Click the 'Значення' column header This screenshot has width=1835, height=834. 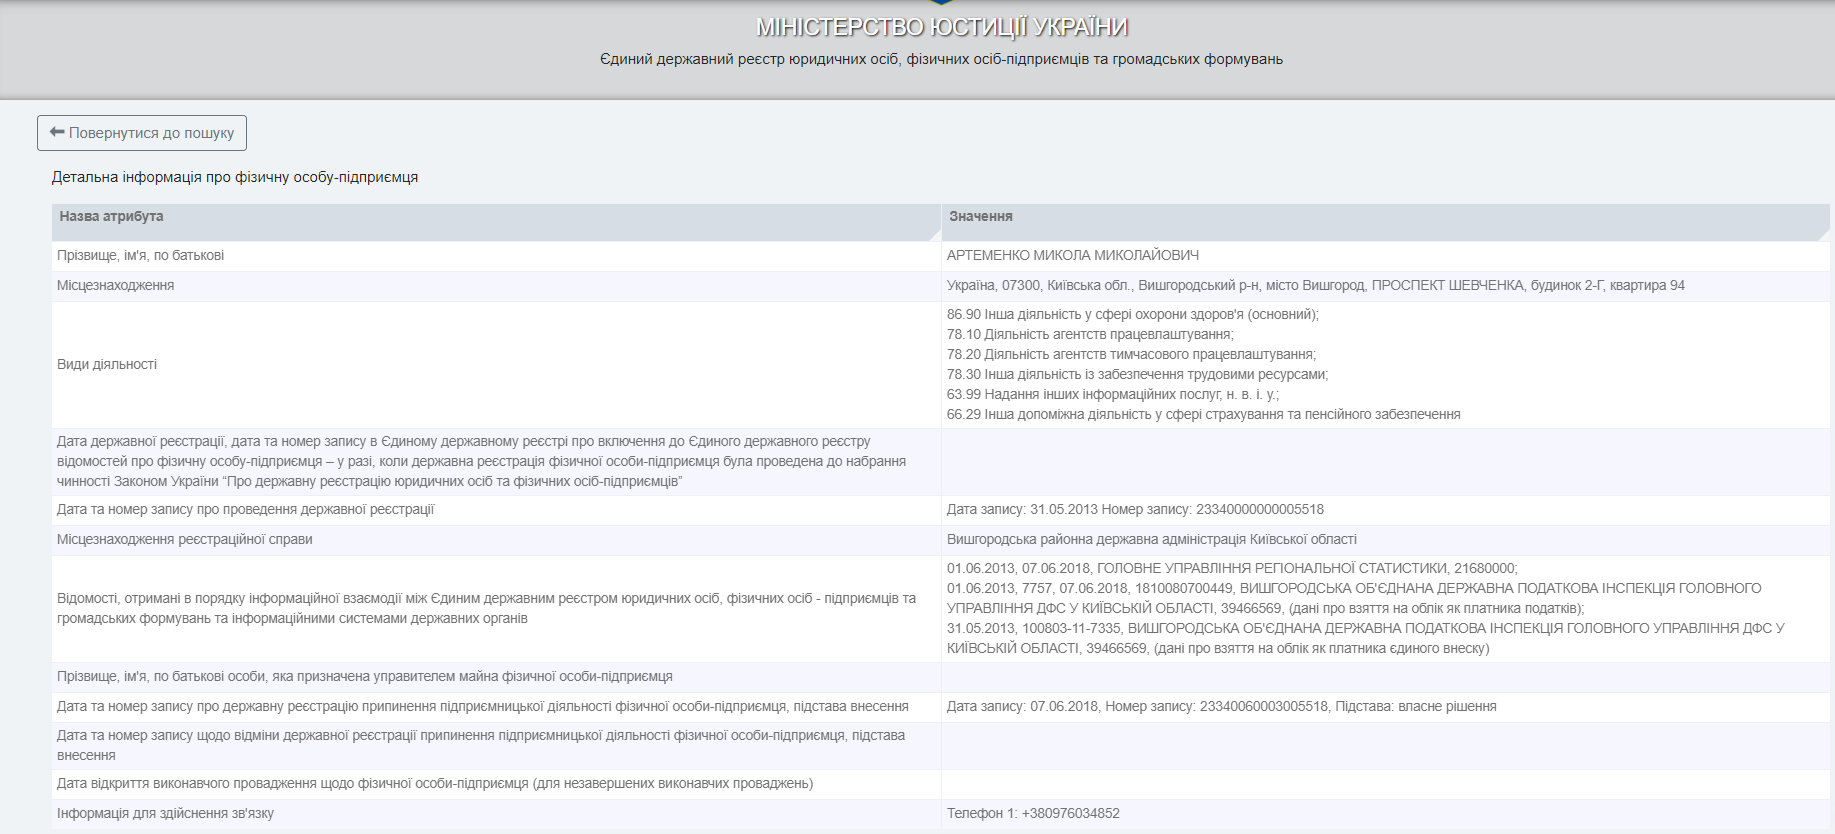(980, 217)
